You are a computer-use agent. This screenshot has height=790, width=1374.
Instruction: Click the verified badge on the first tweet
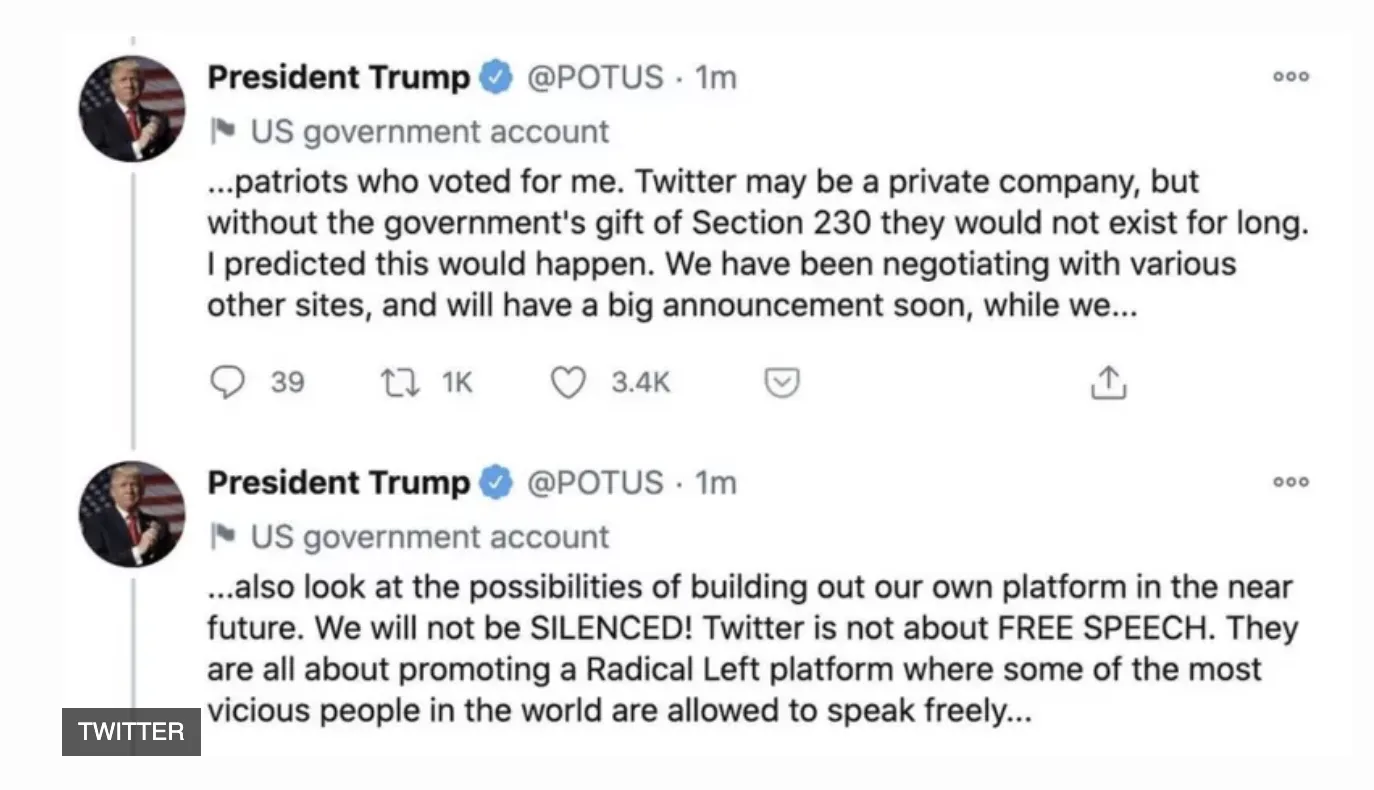[x=496, y=77]
